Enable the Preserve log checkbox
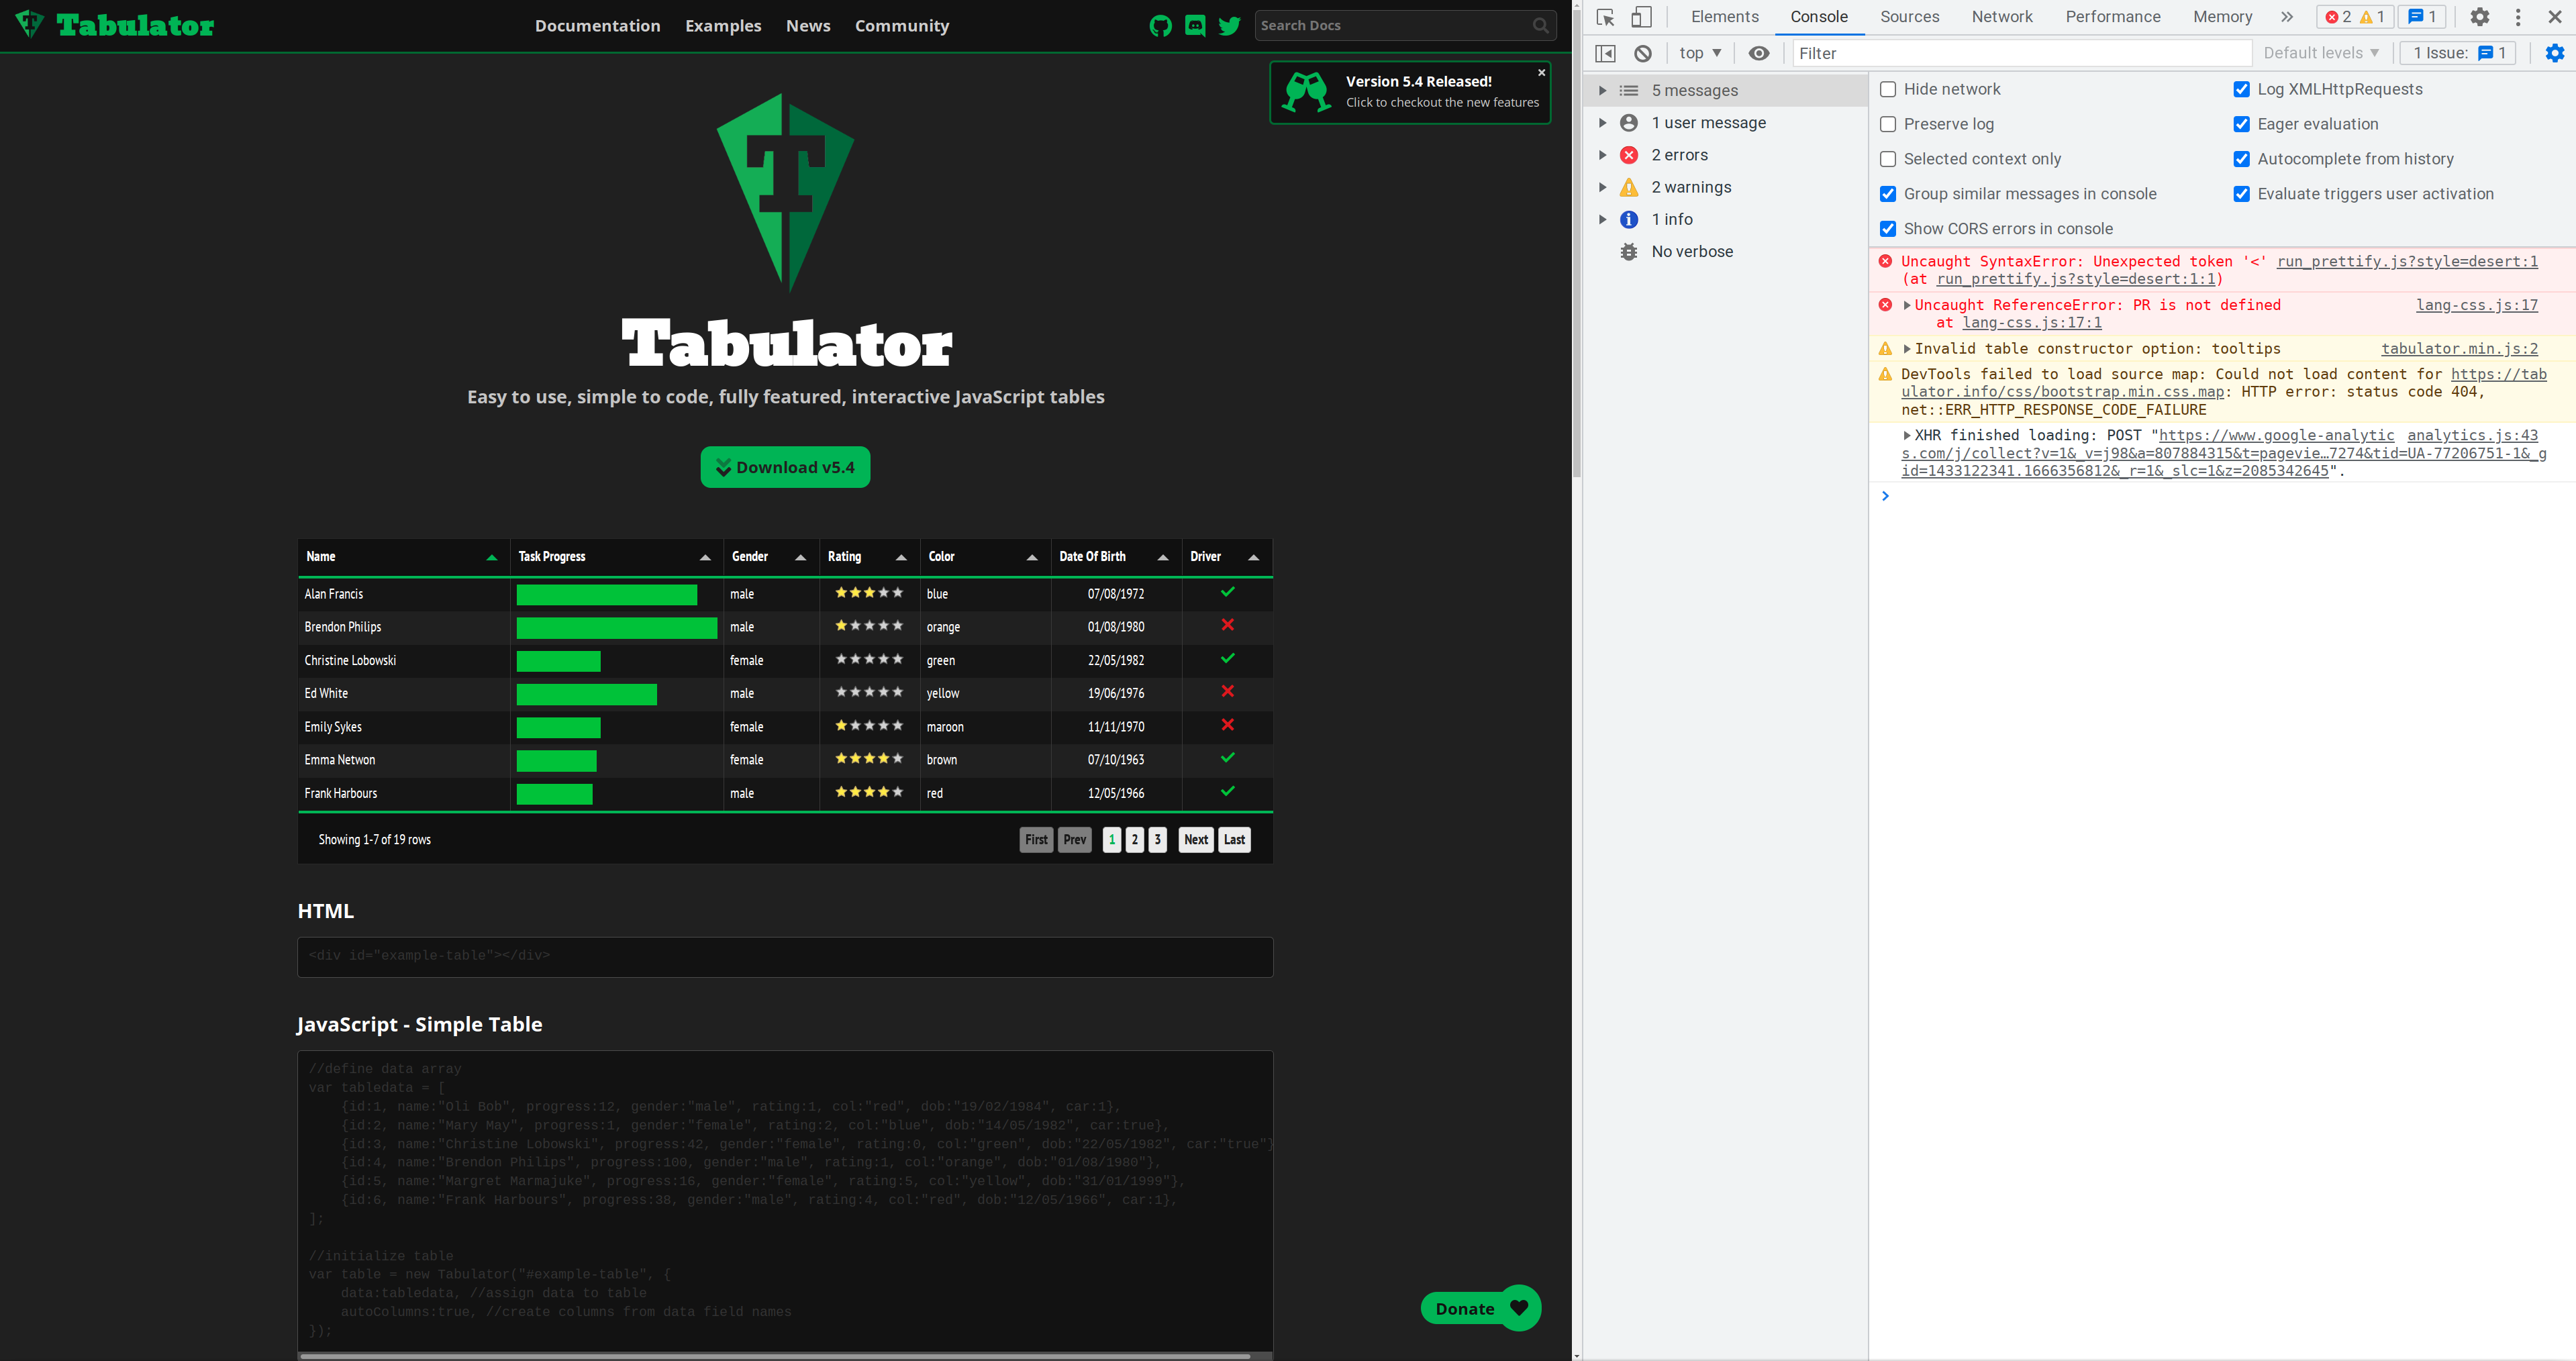The height and width of the screenshot is (1361, 2576). click(x=1888, y=124)
